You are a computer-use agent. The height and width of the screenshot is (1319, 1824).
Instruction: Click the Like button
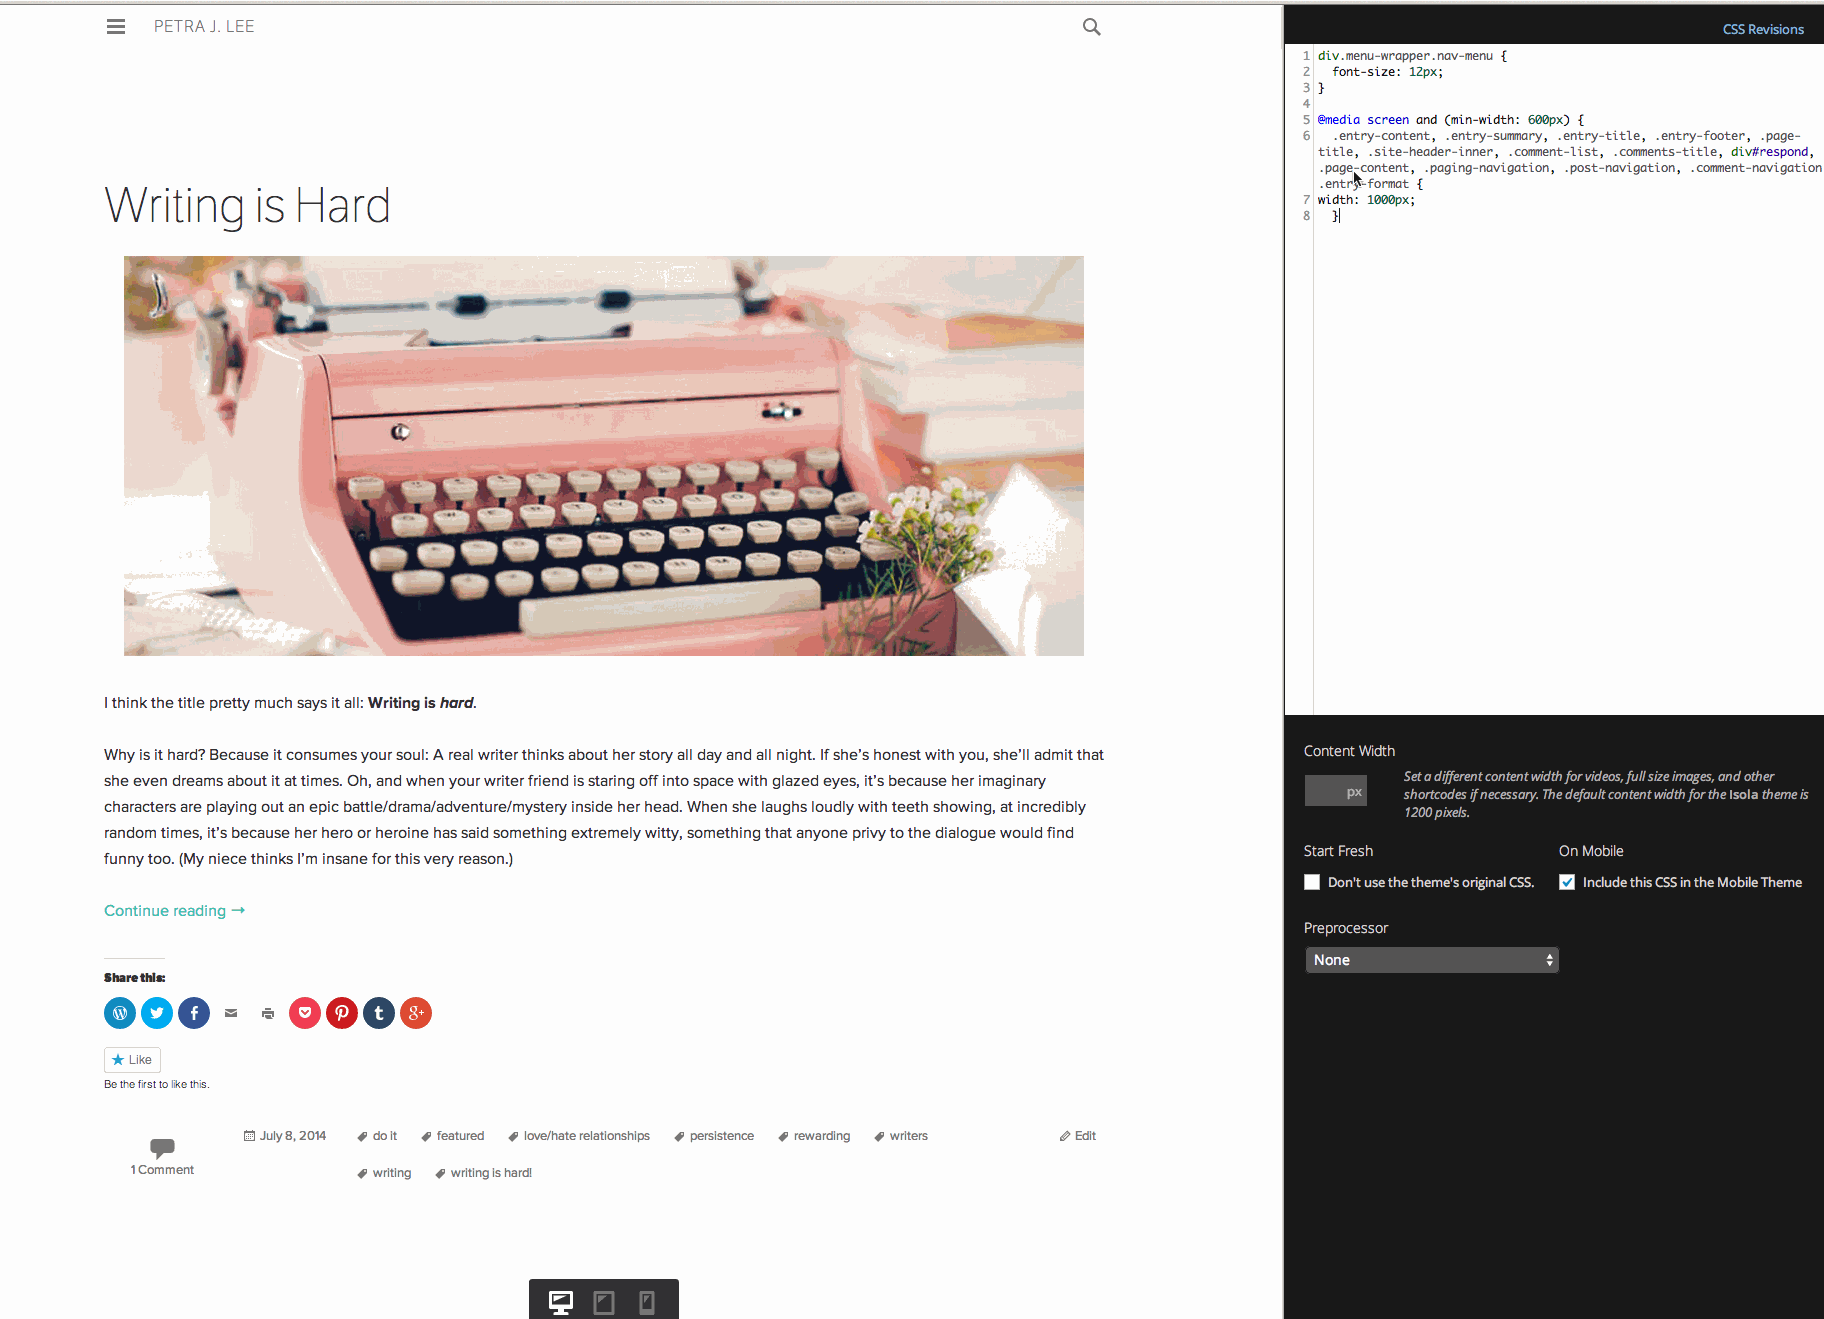(x=132, y=1060)
